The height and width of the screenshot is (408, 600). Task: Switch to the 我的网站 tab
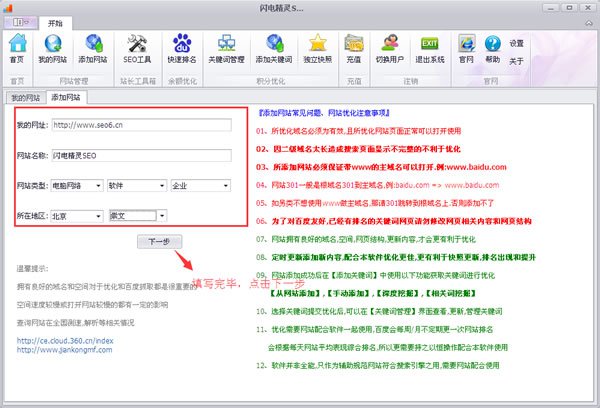(x=24, y=98)
